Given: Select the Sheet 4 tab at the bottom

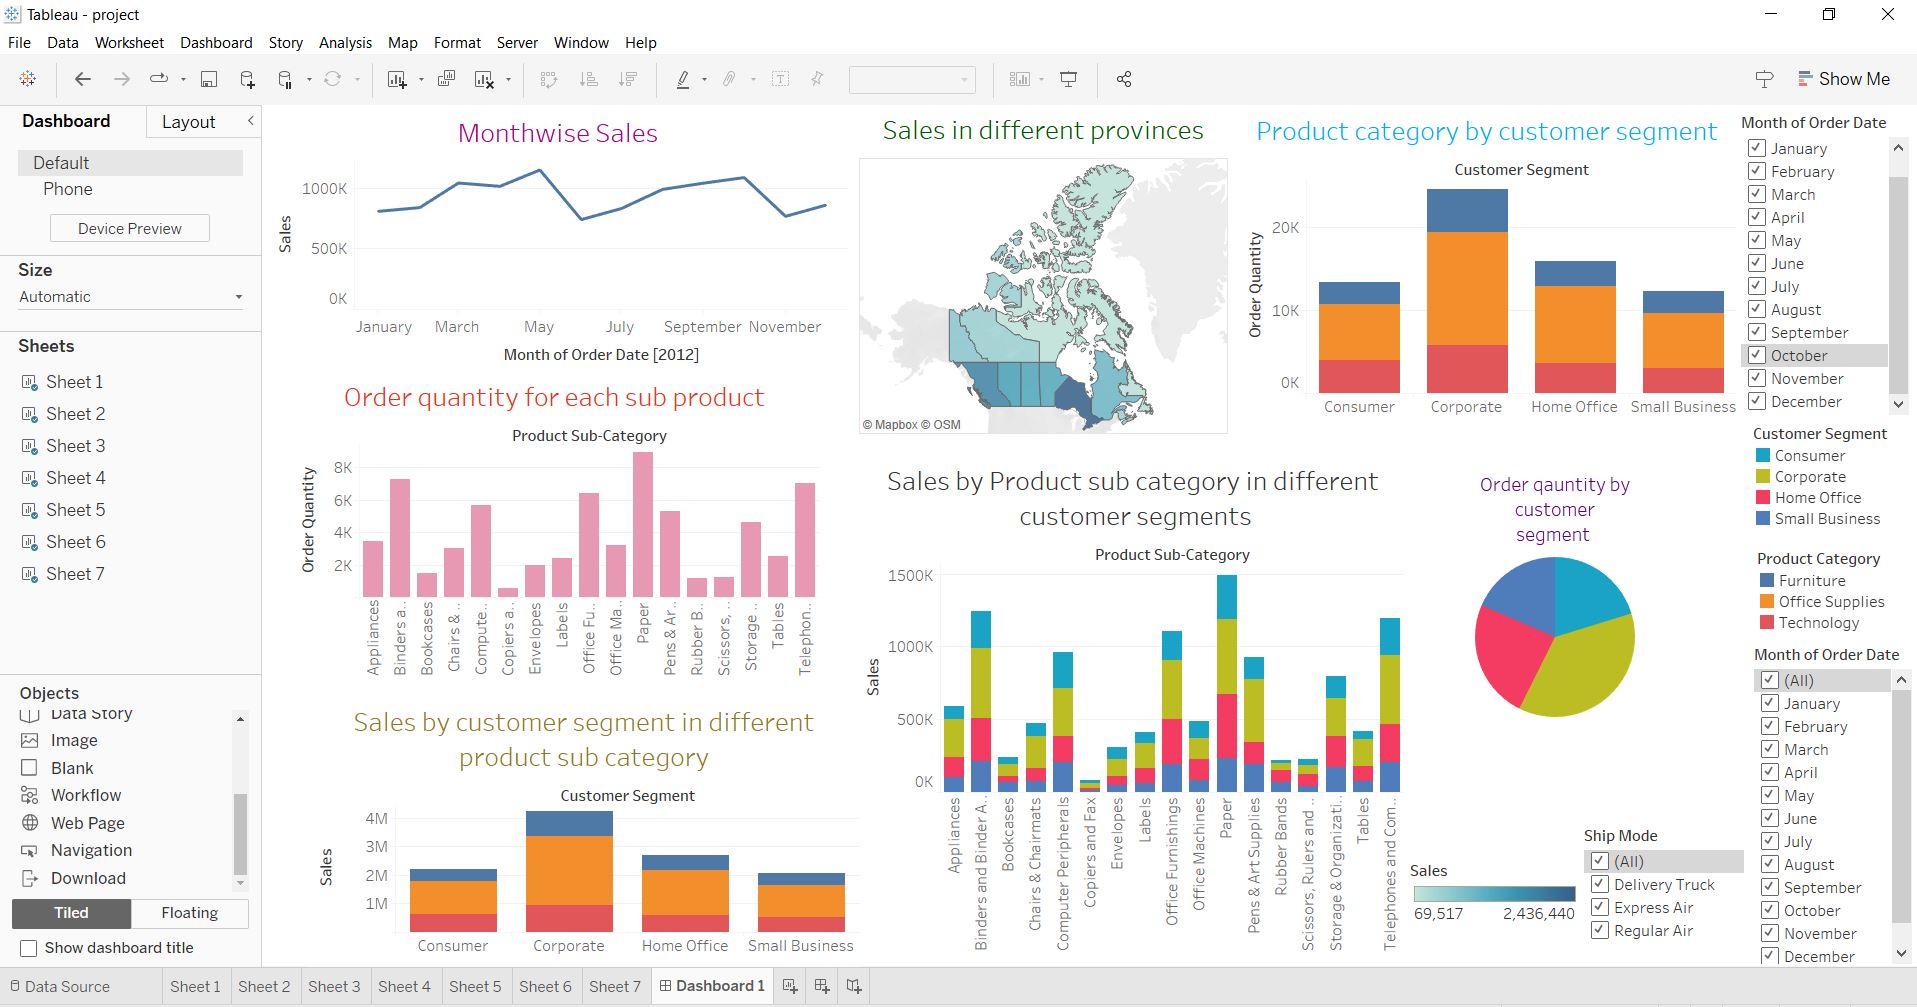Looking at the screenshot, I should 404,986.
